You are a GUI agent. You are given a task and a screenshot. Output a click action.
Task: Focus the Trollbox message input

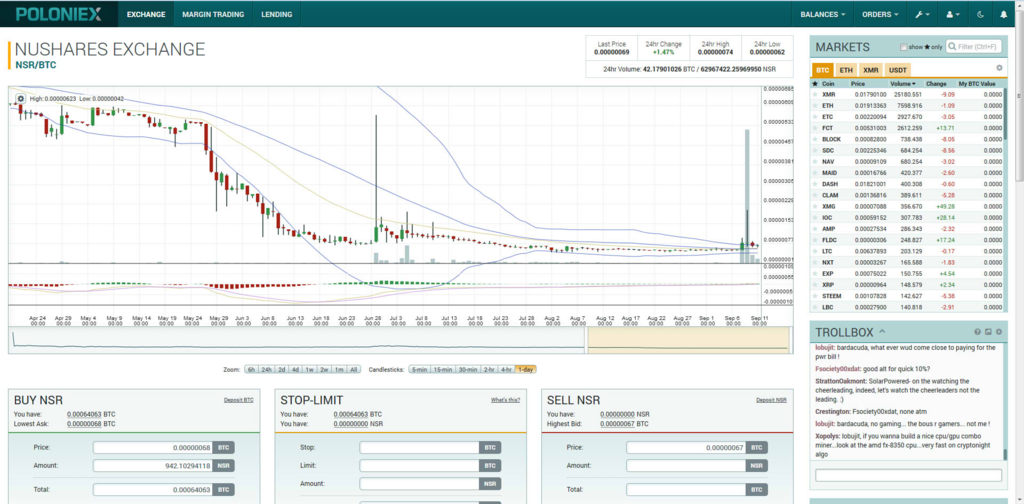pyautogui.click(x=908, y=475)
